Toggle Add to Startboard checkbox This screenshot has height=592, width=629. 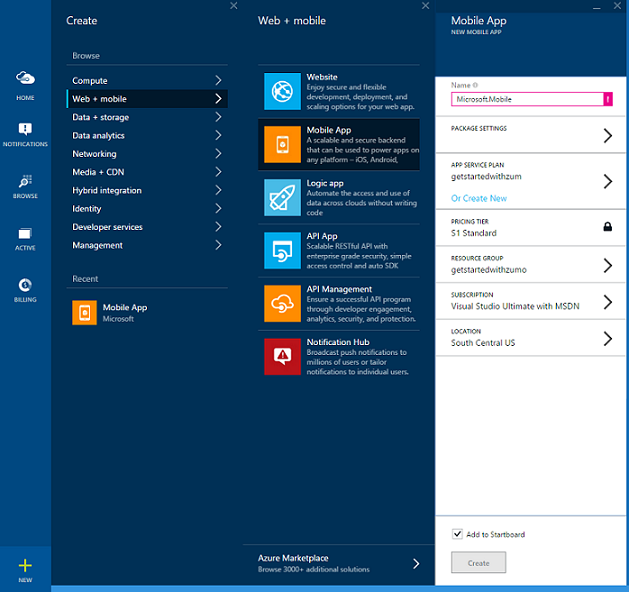coord(457,534)
